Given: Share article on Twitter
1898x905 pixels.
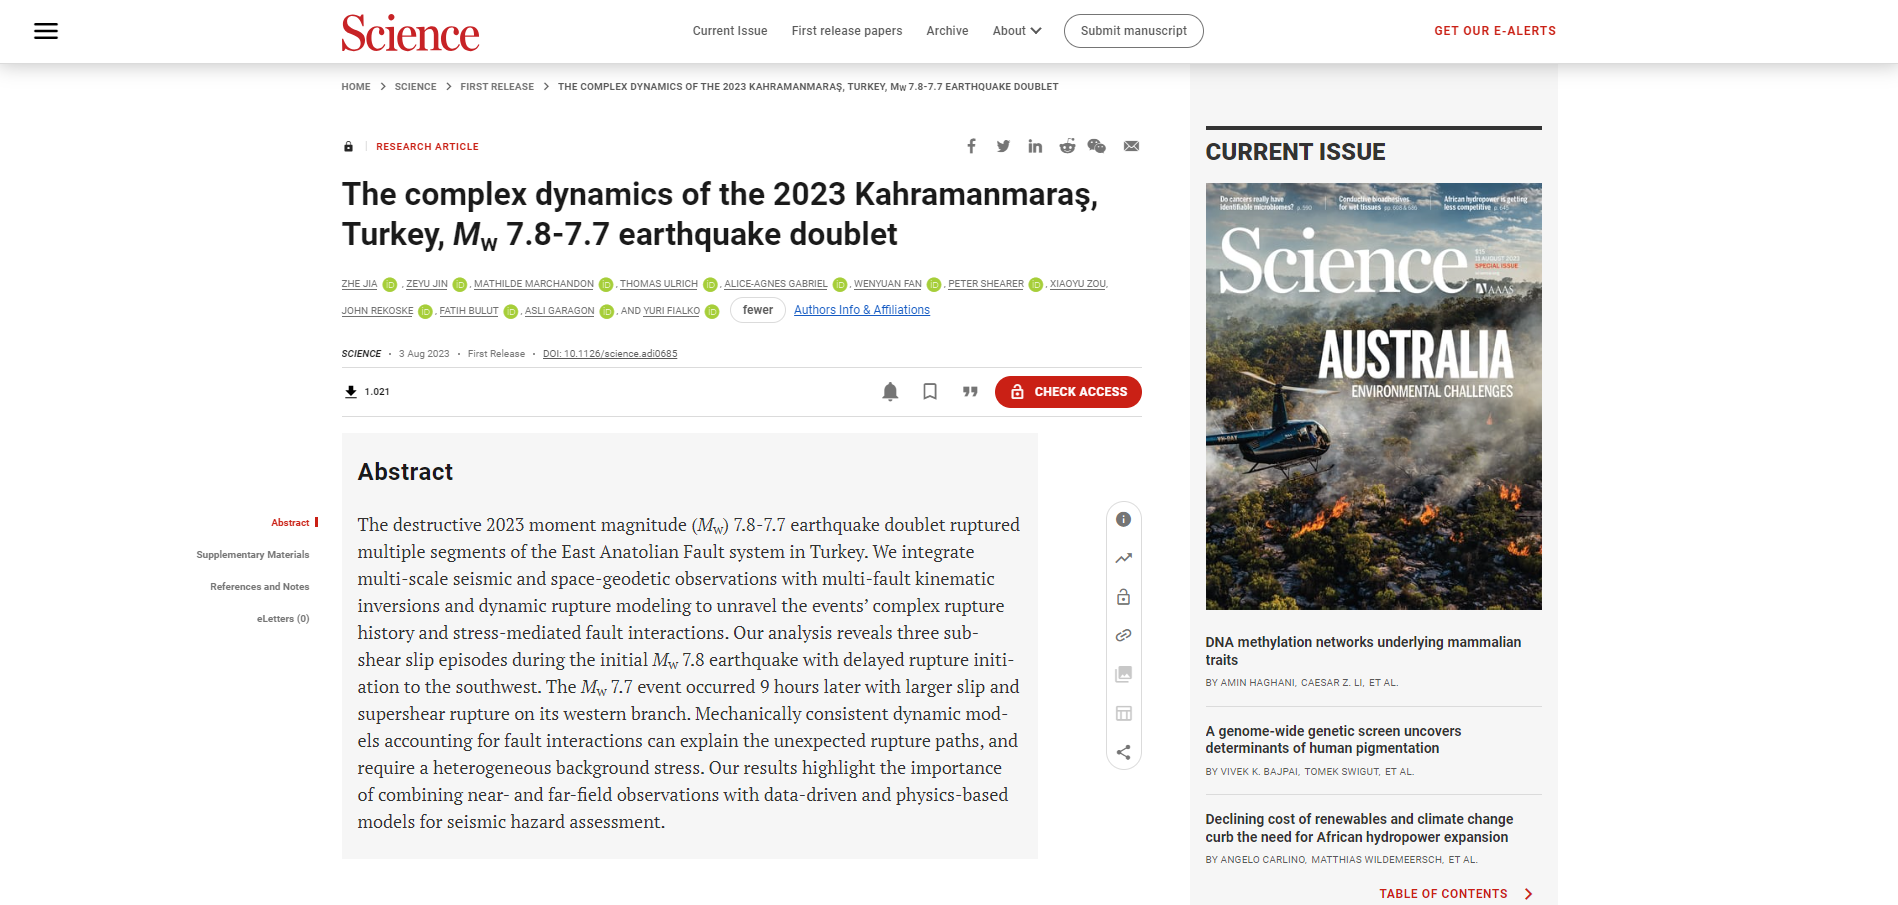Looking at the screenshot, I should (1003, 146).
